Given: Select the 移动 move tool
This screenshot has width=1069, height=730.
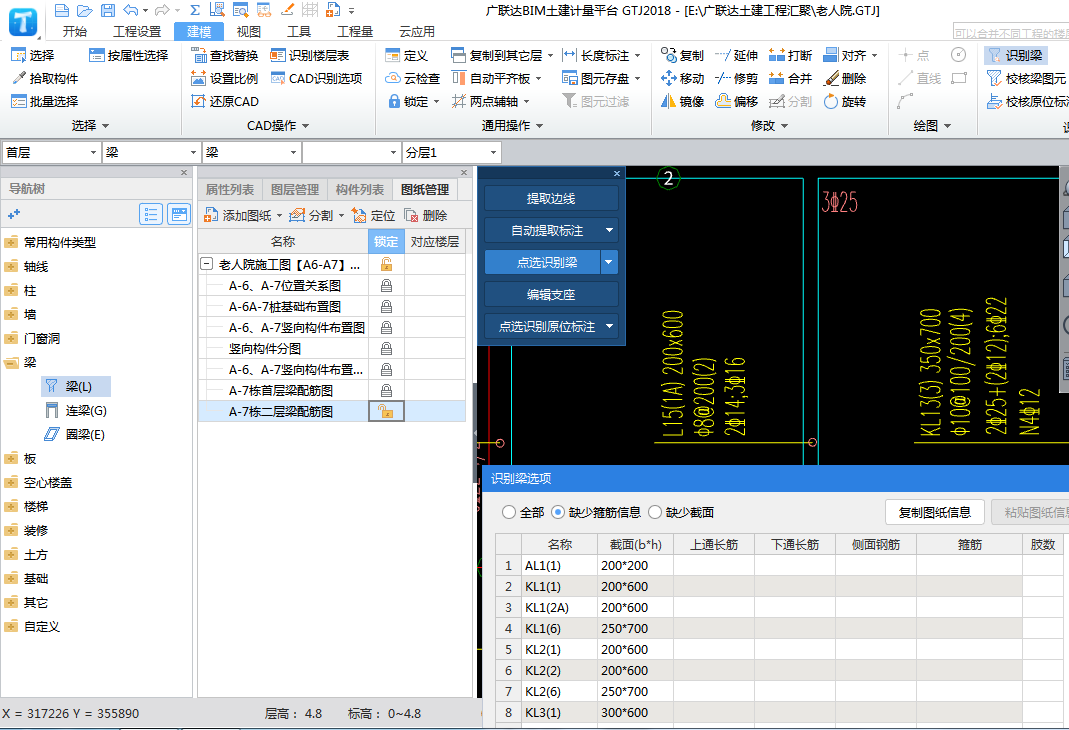Looking at the screenshot, I should pyautogui.click(x=682, y=78).
